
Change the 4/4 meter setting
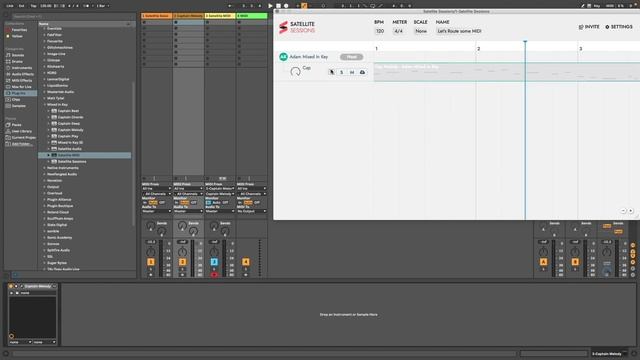(398, 31)
